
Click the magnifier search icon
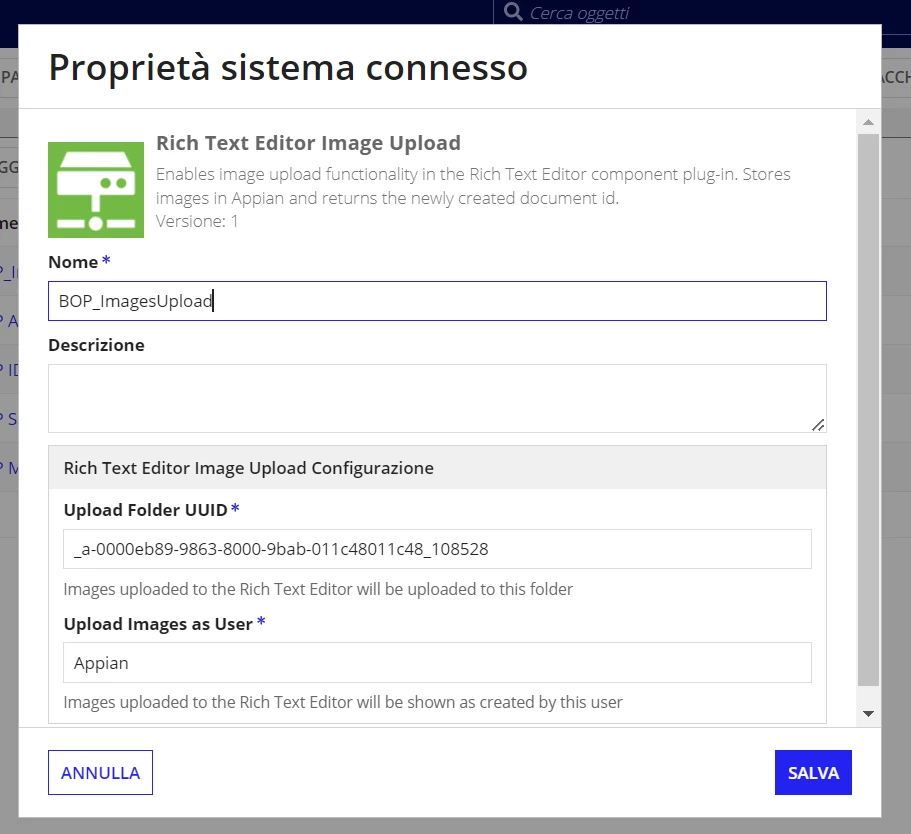(513, 11)
